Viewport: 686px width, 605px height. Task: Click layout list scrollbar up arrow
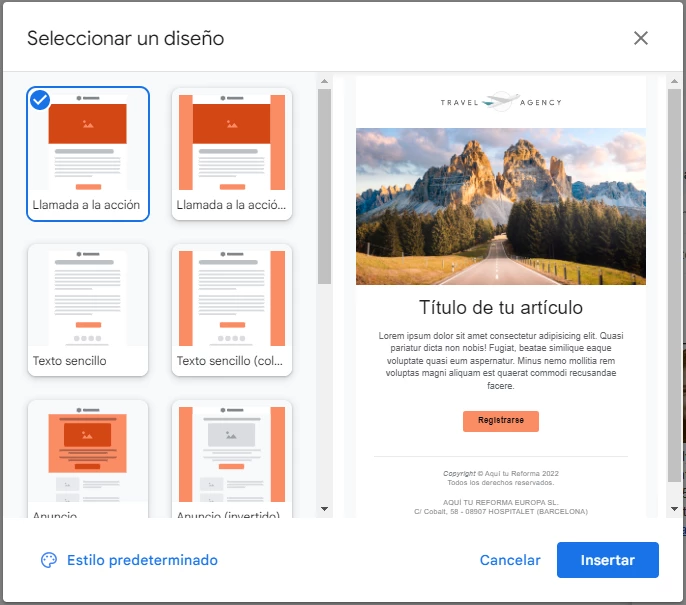coord(324,81)
